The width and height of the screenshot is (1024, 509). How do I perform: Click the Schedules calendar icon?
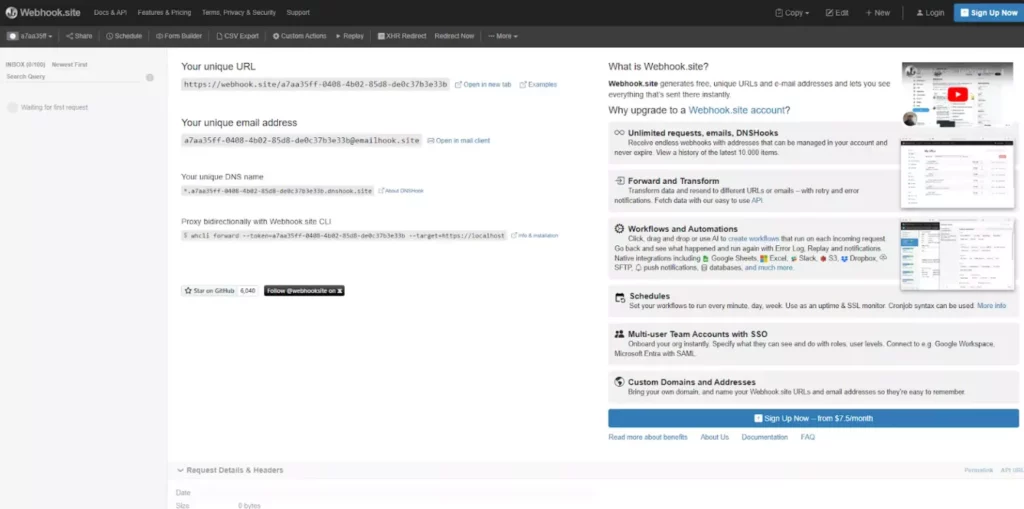pos(620,297)
